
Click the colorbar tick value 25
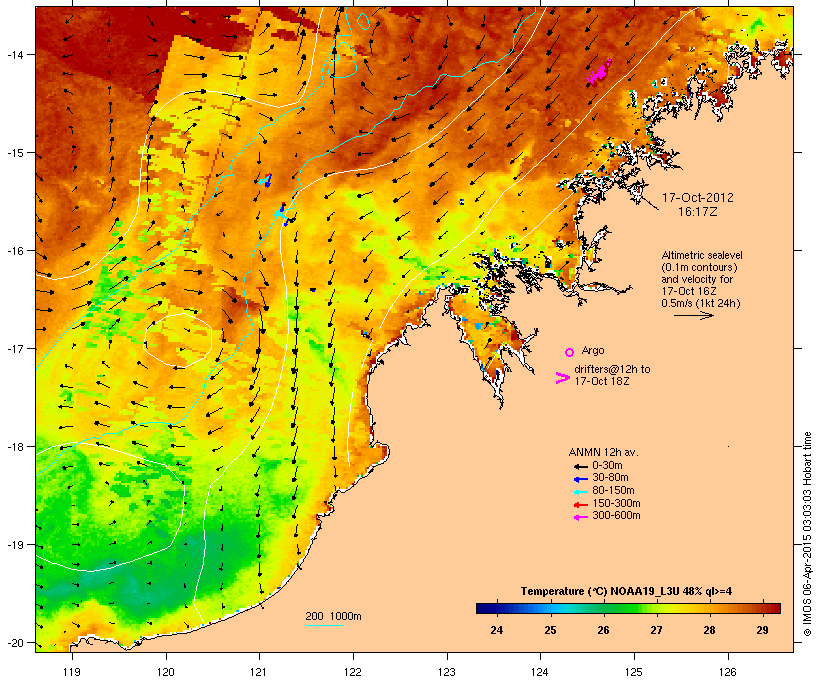click(x=550, y=630)
